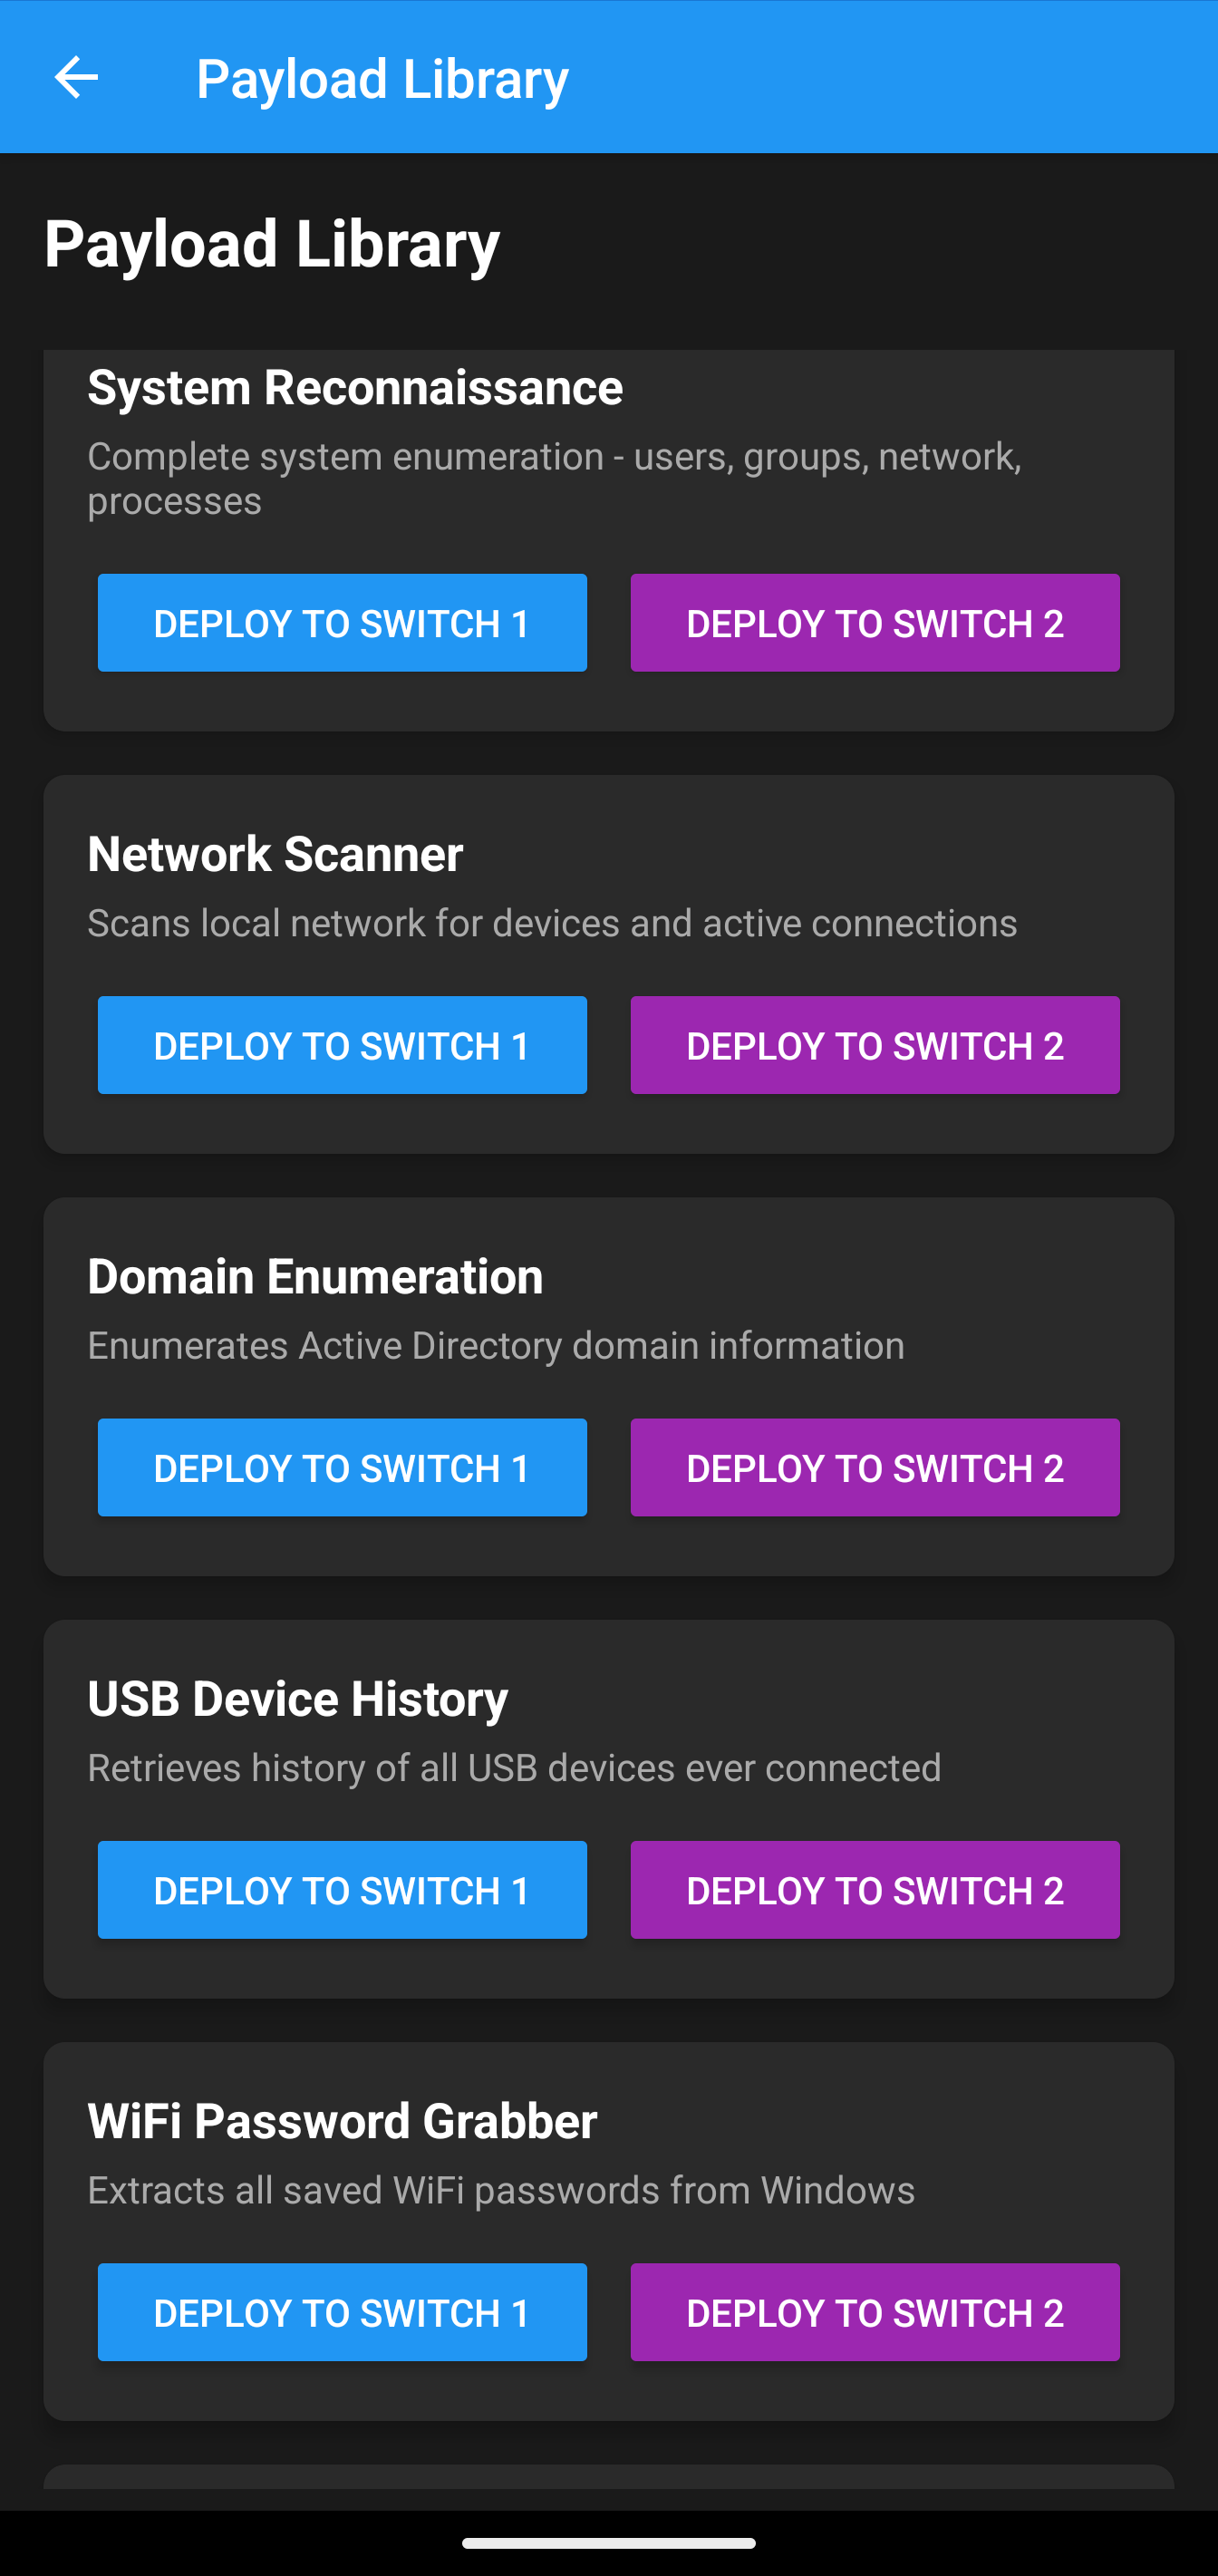Image resolution: width=1218 pixels, height=2576 pixels.
Task: Tap the back arrow icon
Action: coord(76,78)
